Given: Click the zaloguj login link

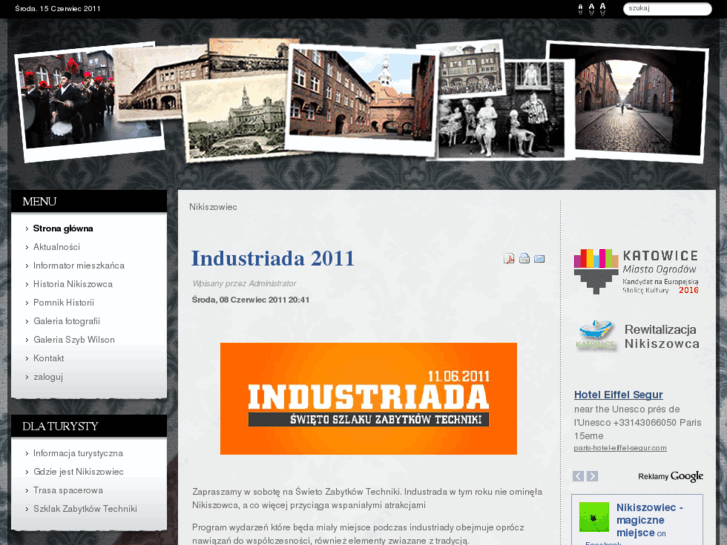Looking at the screenshot, I should tap(48, 377).
